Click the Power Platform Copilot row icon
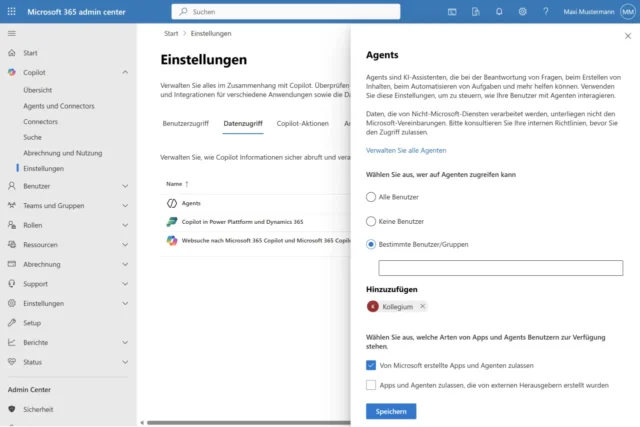Image resolution: width=640 pixels, height=427 pixels. 172,222
